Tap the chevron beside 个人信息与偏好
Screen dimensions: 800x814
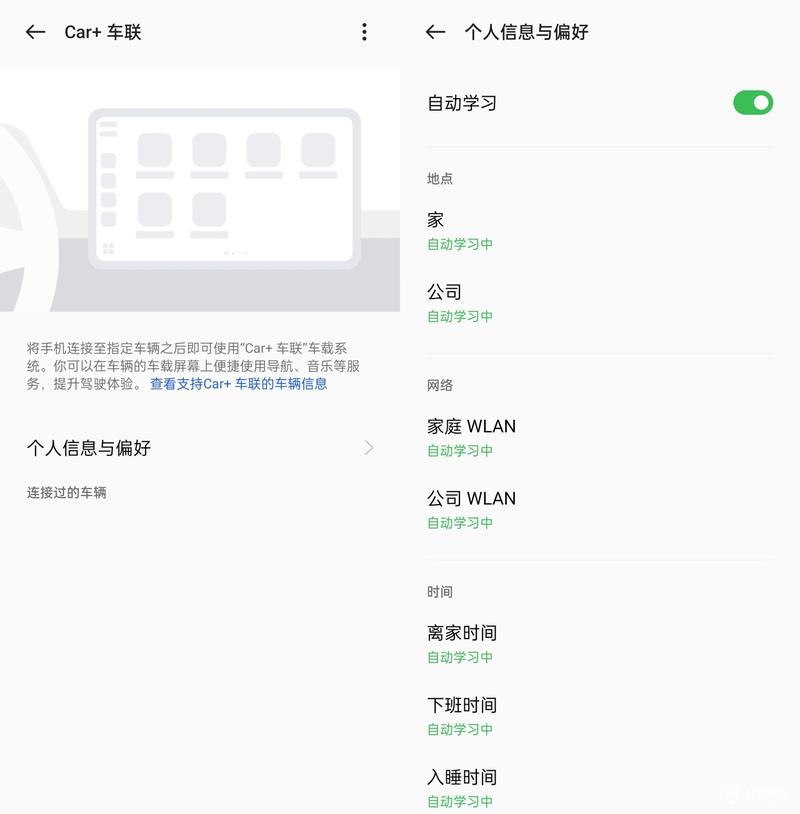pyautogui.click(x=369, y=447)
